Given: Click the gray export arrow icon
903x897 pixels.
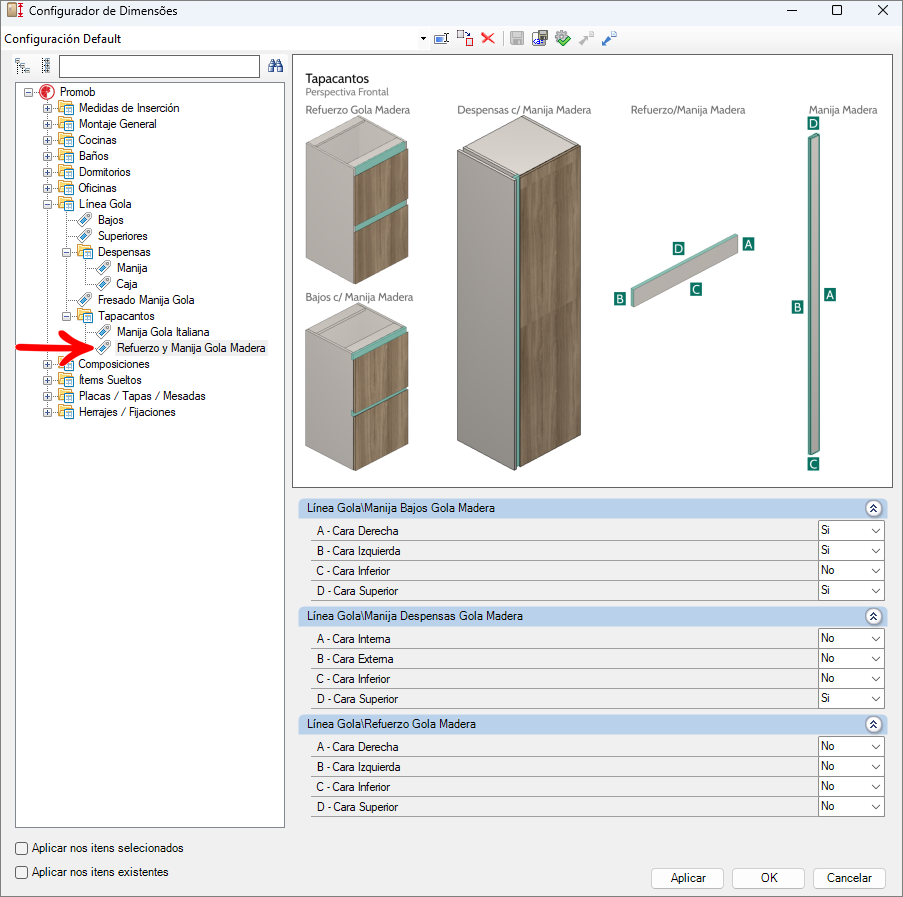Looking at the screenshot, I should pos(586,39).
